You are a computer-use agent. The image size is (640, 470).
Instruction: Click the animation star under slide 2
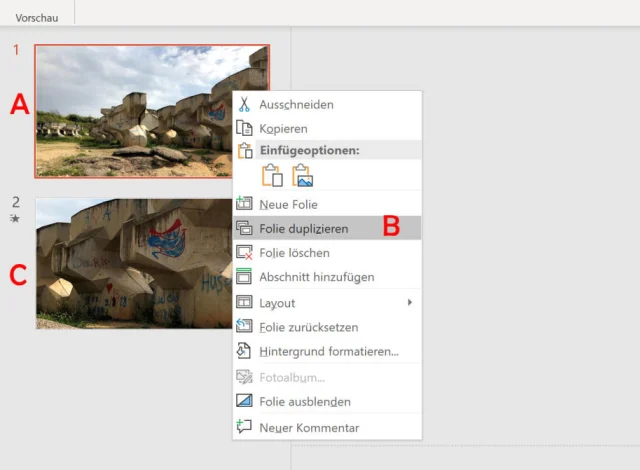[15, 218]
